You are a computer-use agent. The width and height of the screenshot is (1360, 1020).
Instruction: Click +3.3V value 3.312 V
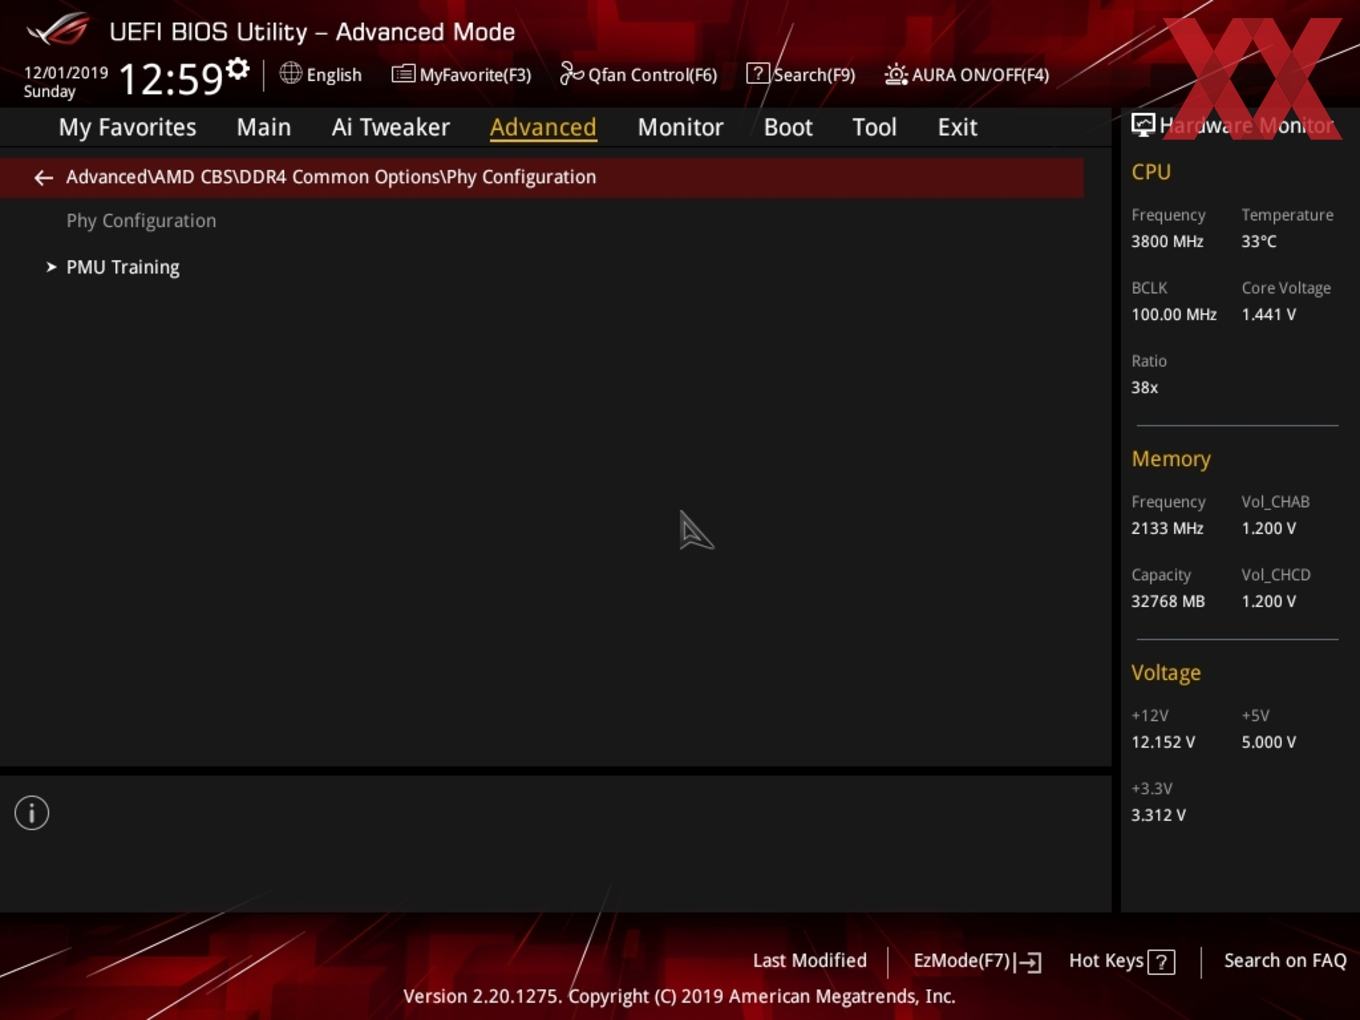[x=1158, y=815]
